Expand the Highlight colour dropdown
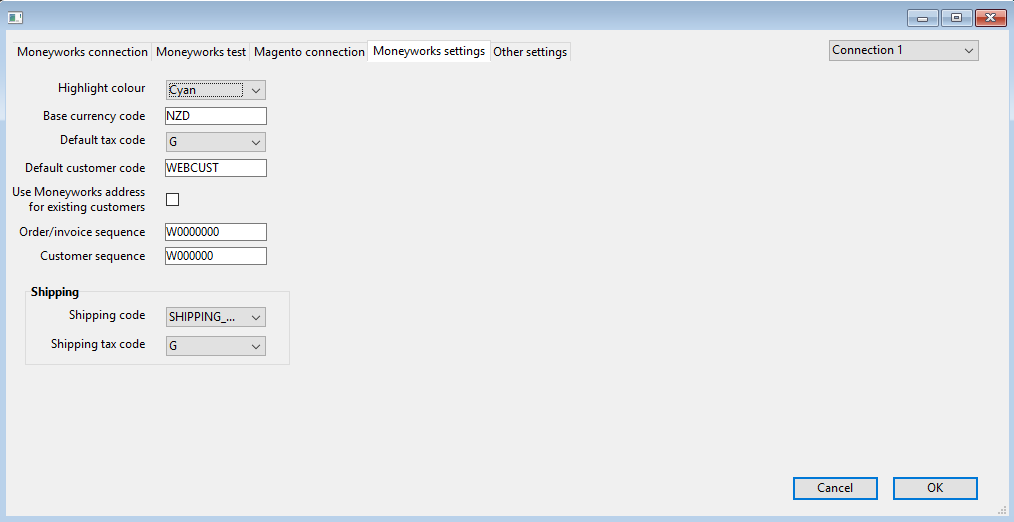This screenshot has width=1014, height=522. tap(215, 90)
